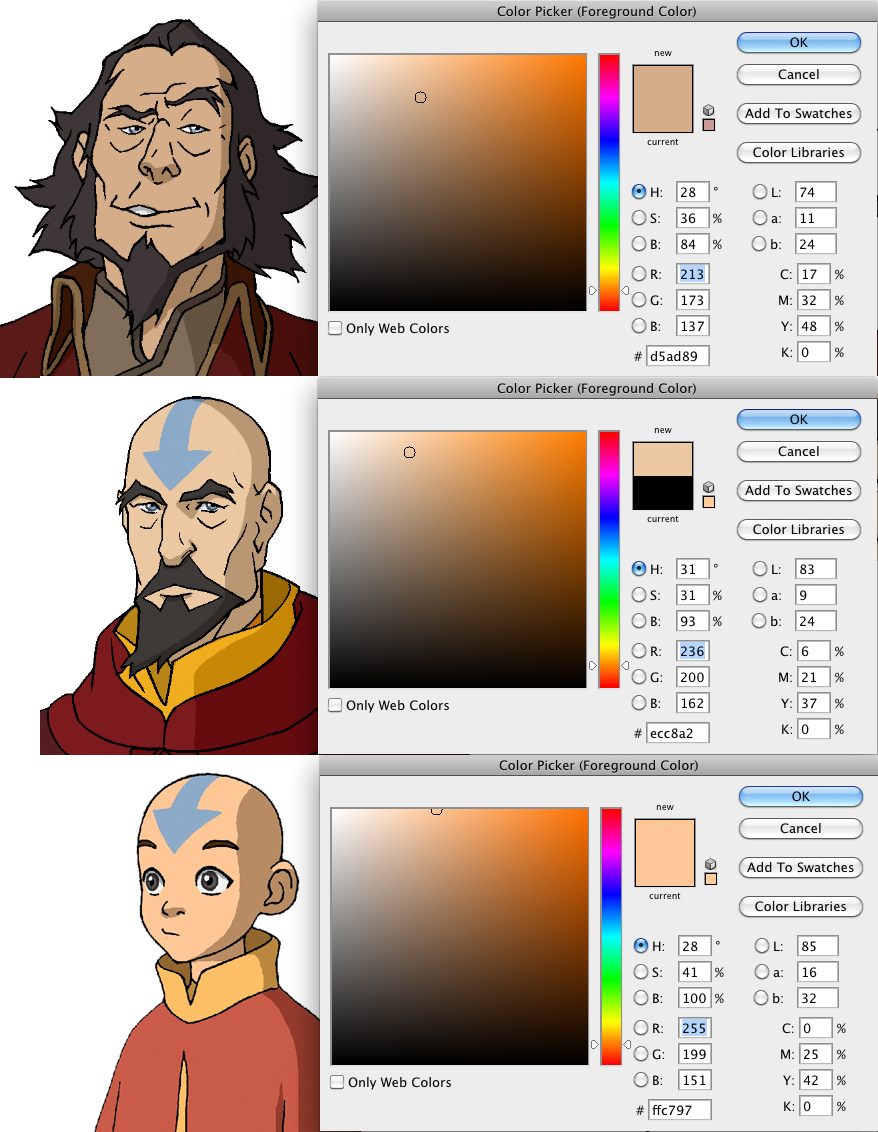Click the web-safe cube icon beside the d5ad89 swatch

(709, 110)
